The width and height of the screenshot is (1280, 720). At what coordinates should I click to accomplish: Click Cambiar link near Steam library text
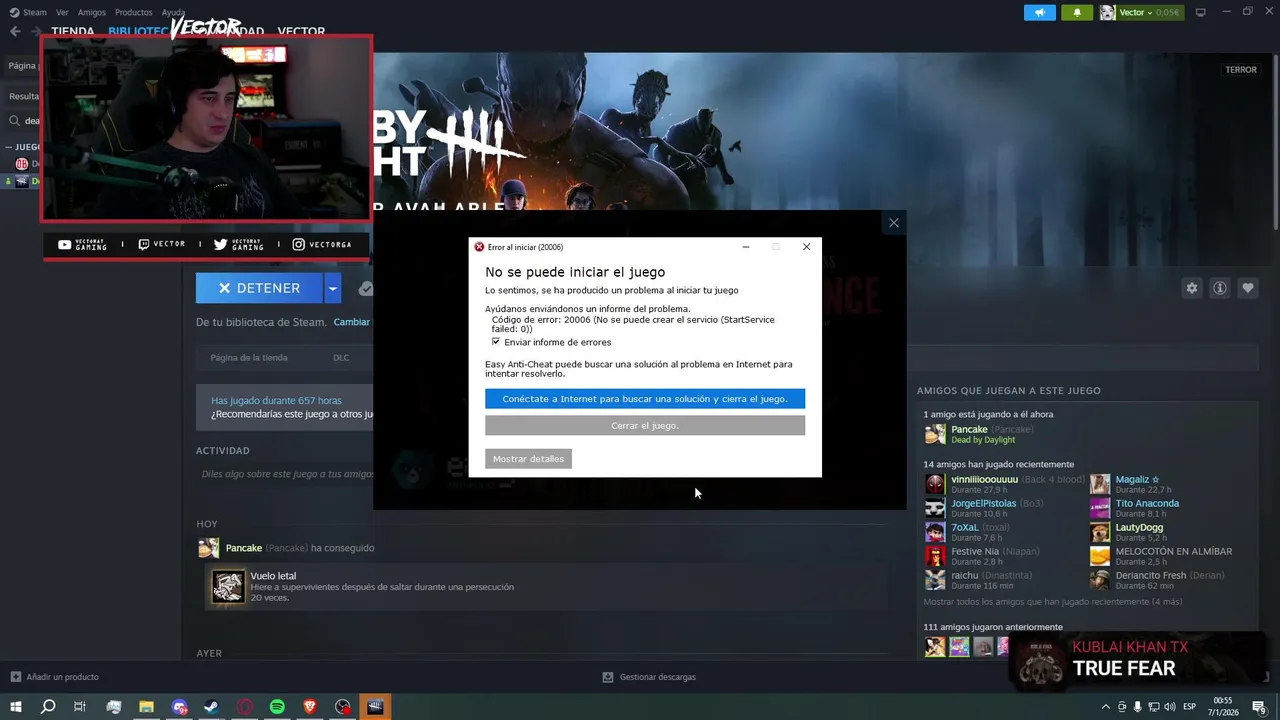(x=351, y=322)
